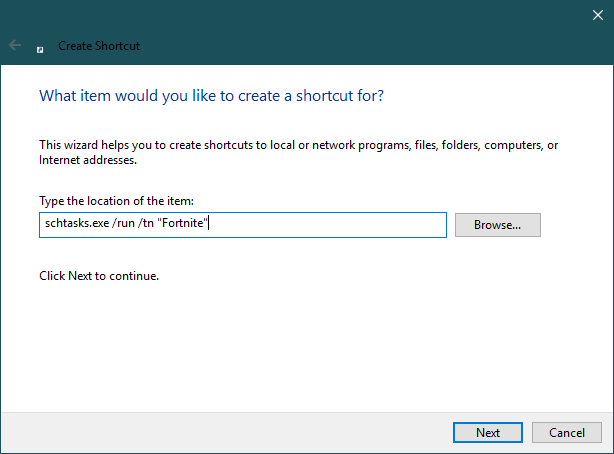614x454 pixels.
Task: Close the Create Shortcut dialog
Action: tap(598, 15)
